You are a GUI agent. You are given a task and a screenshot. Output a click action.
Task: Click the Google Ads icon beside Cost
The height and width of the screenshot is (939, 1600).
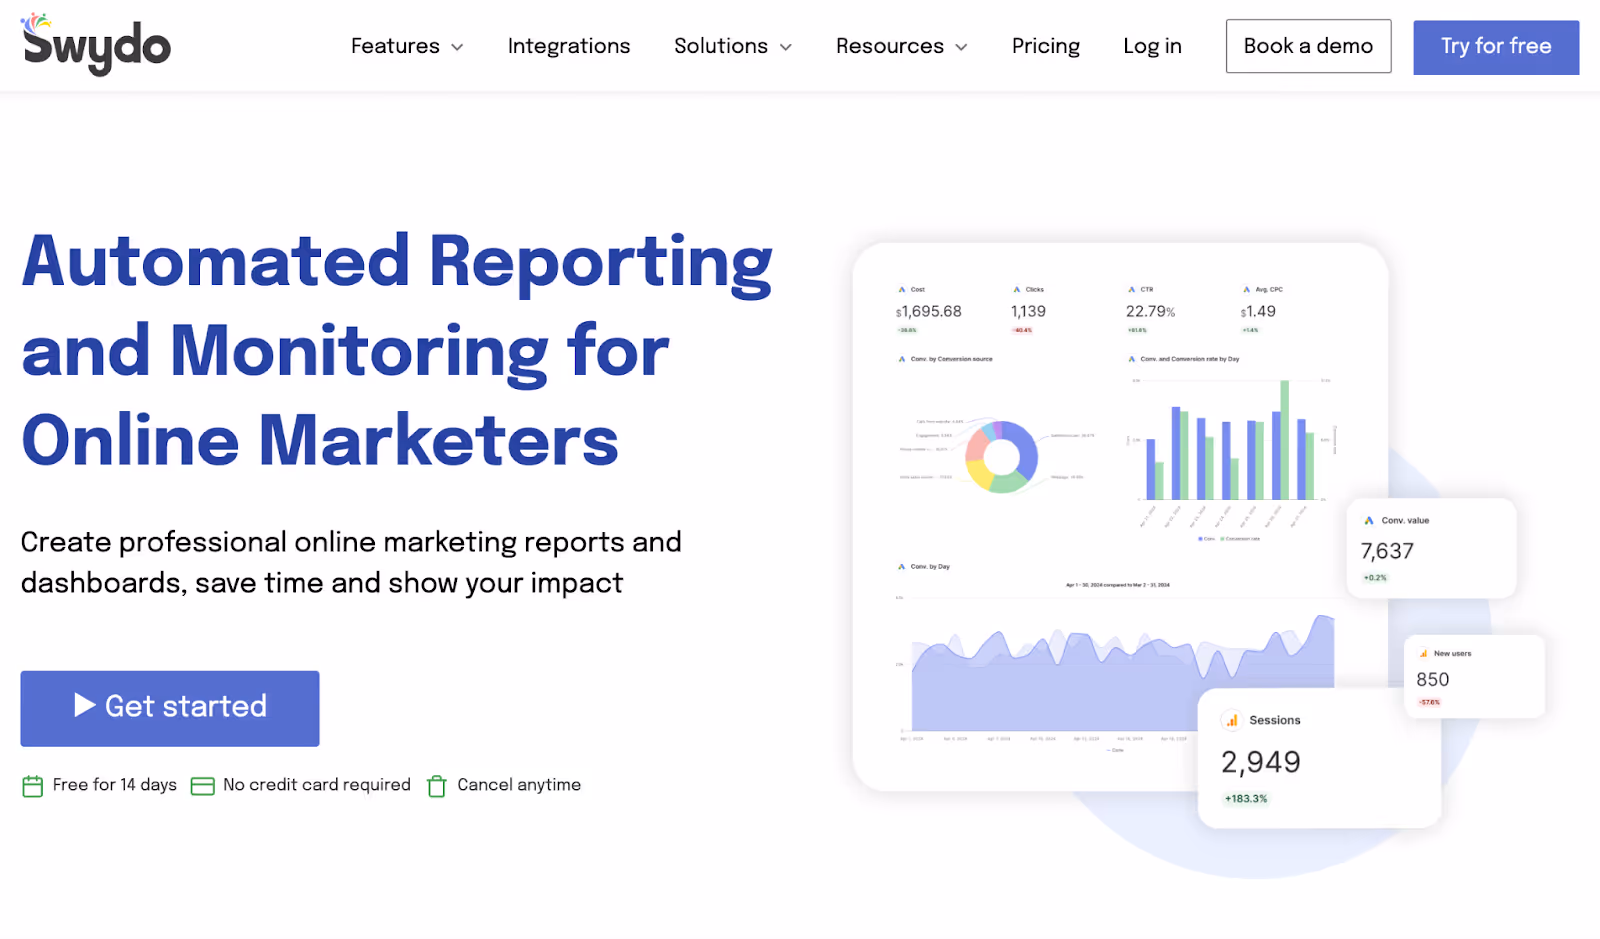902,290
